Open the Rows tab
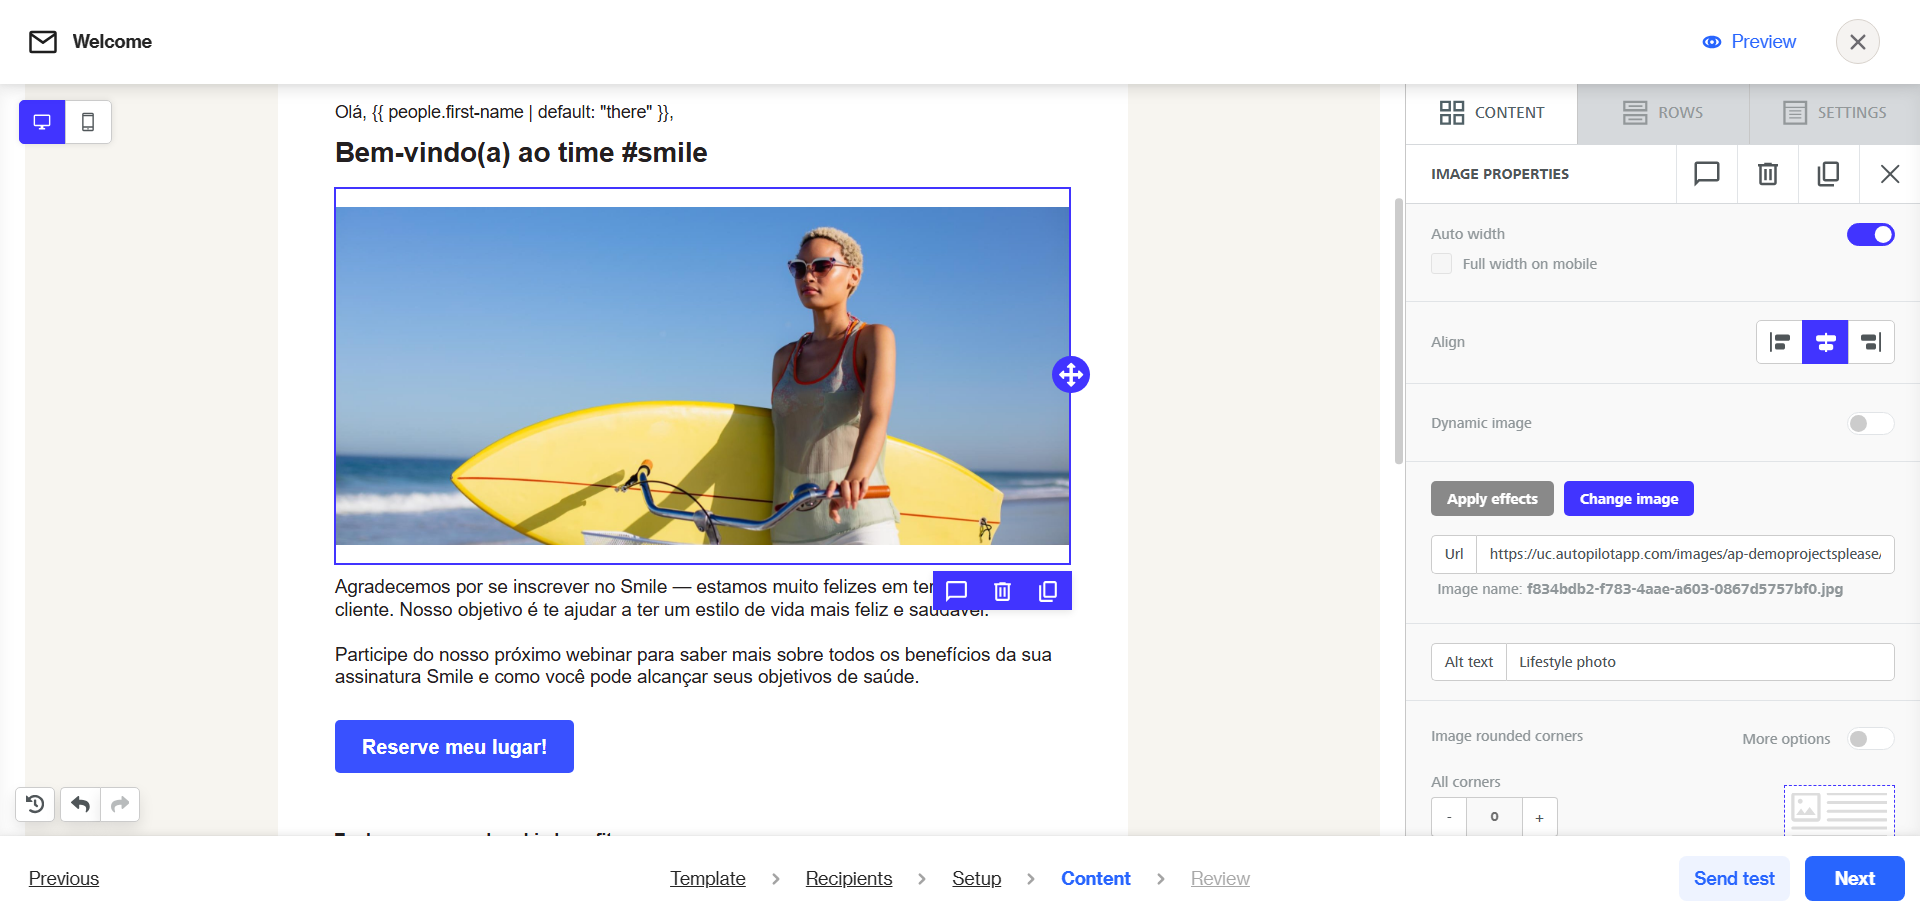Viewport: 1920px width, 915px height. point(1663,113)
